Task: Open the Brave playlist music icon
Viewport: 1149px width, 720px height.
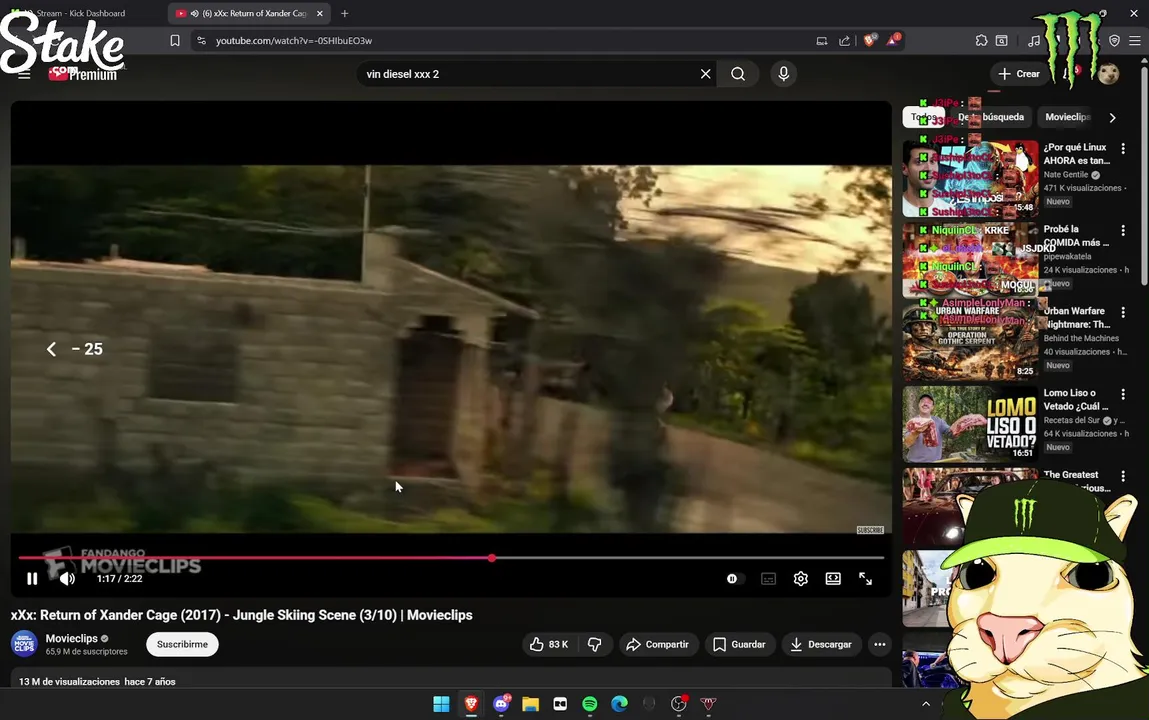Action: pyautogui.click(x=1033, y=41)
